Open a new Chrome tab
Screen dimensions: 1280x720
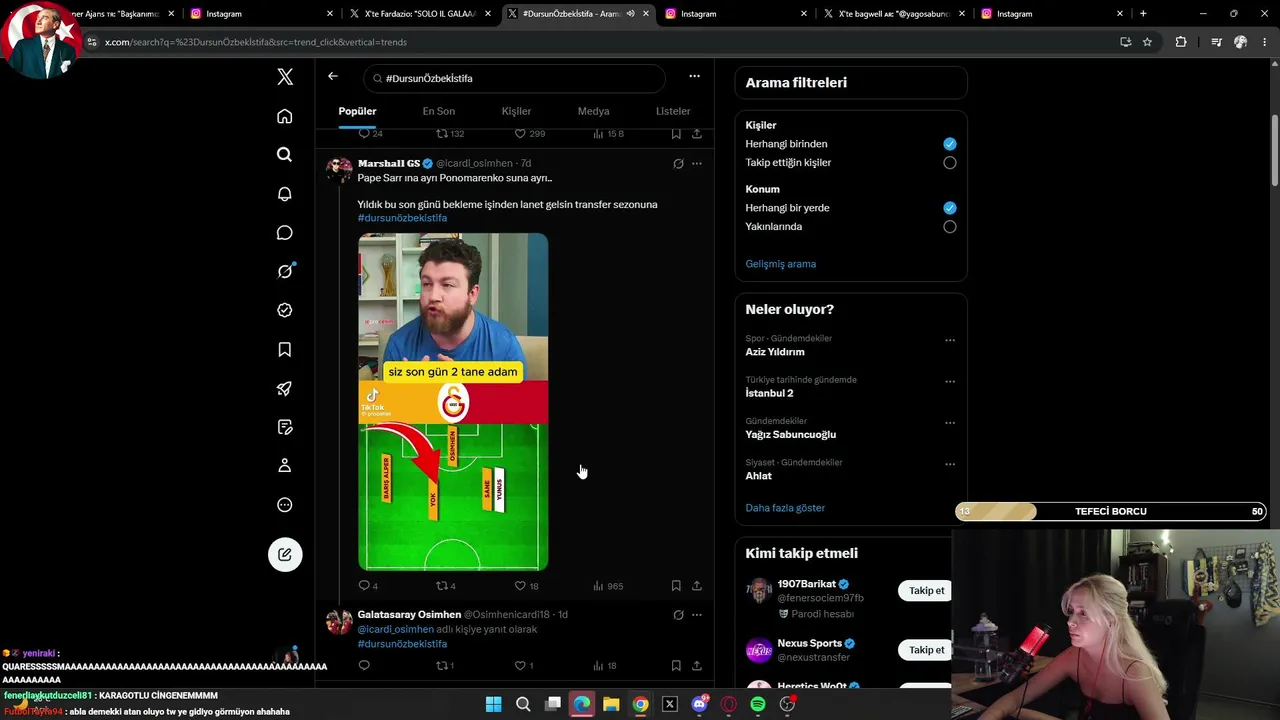click(x=1143, y=14)
